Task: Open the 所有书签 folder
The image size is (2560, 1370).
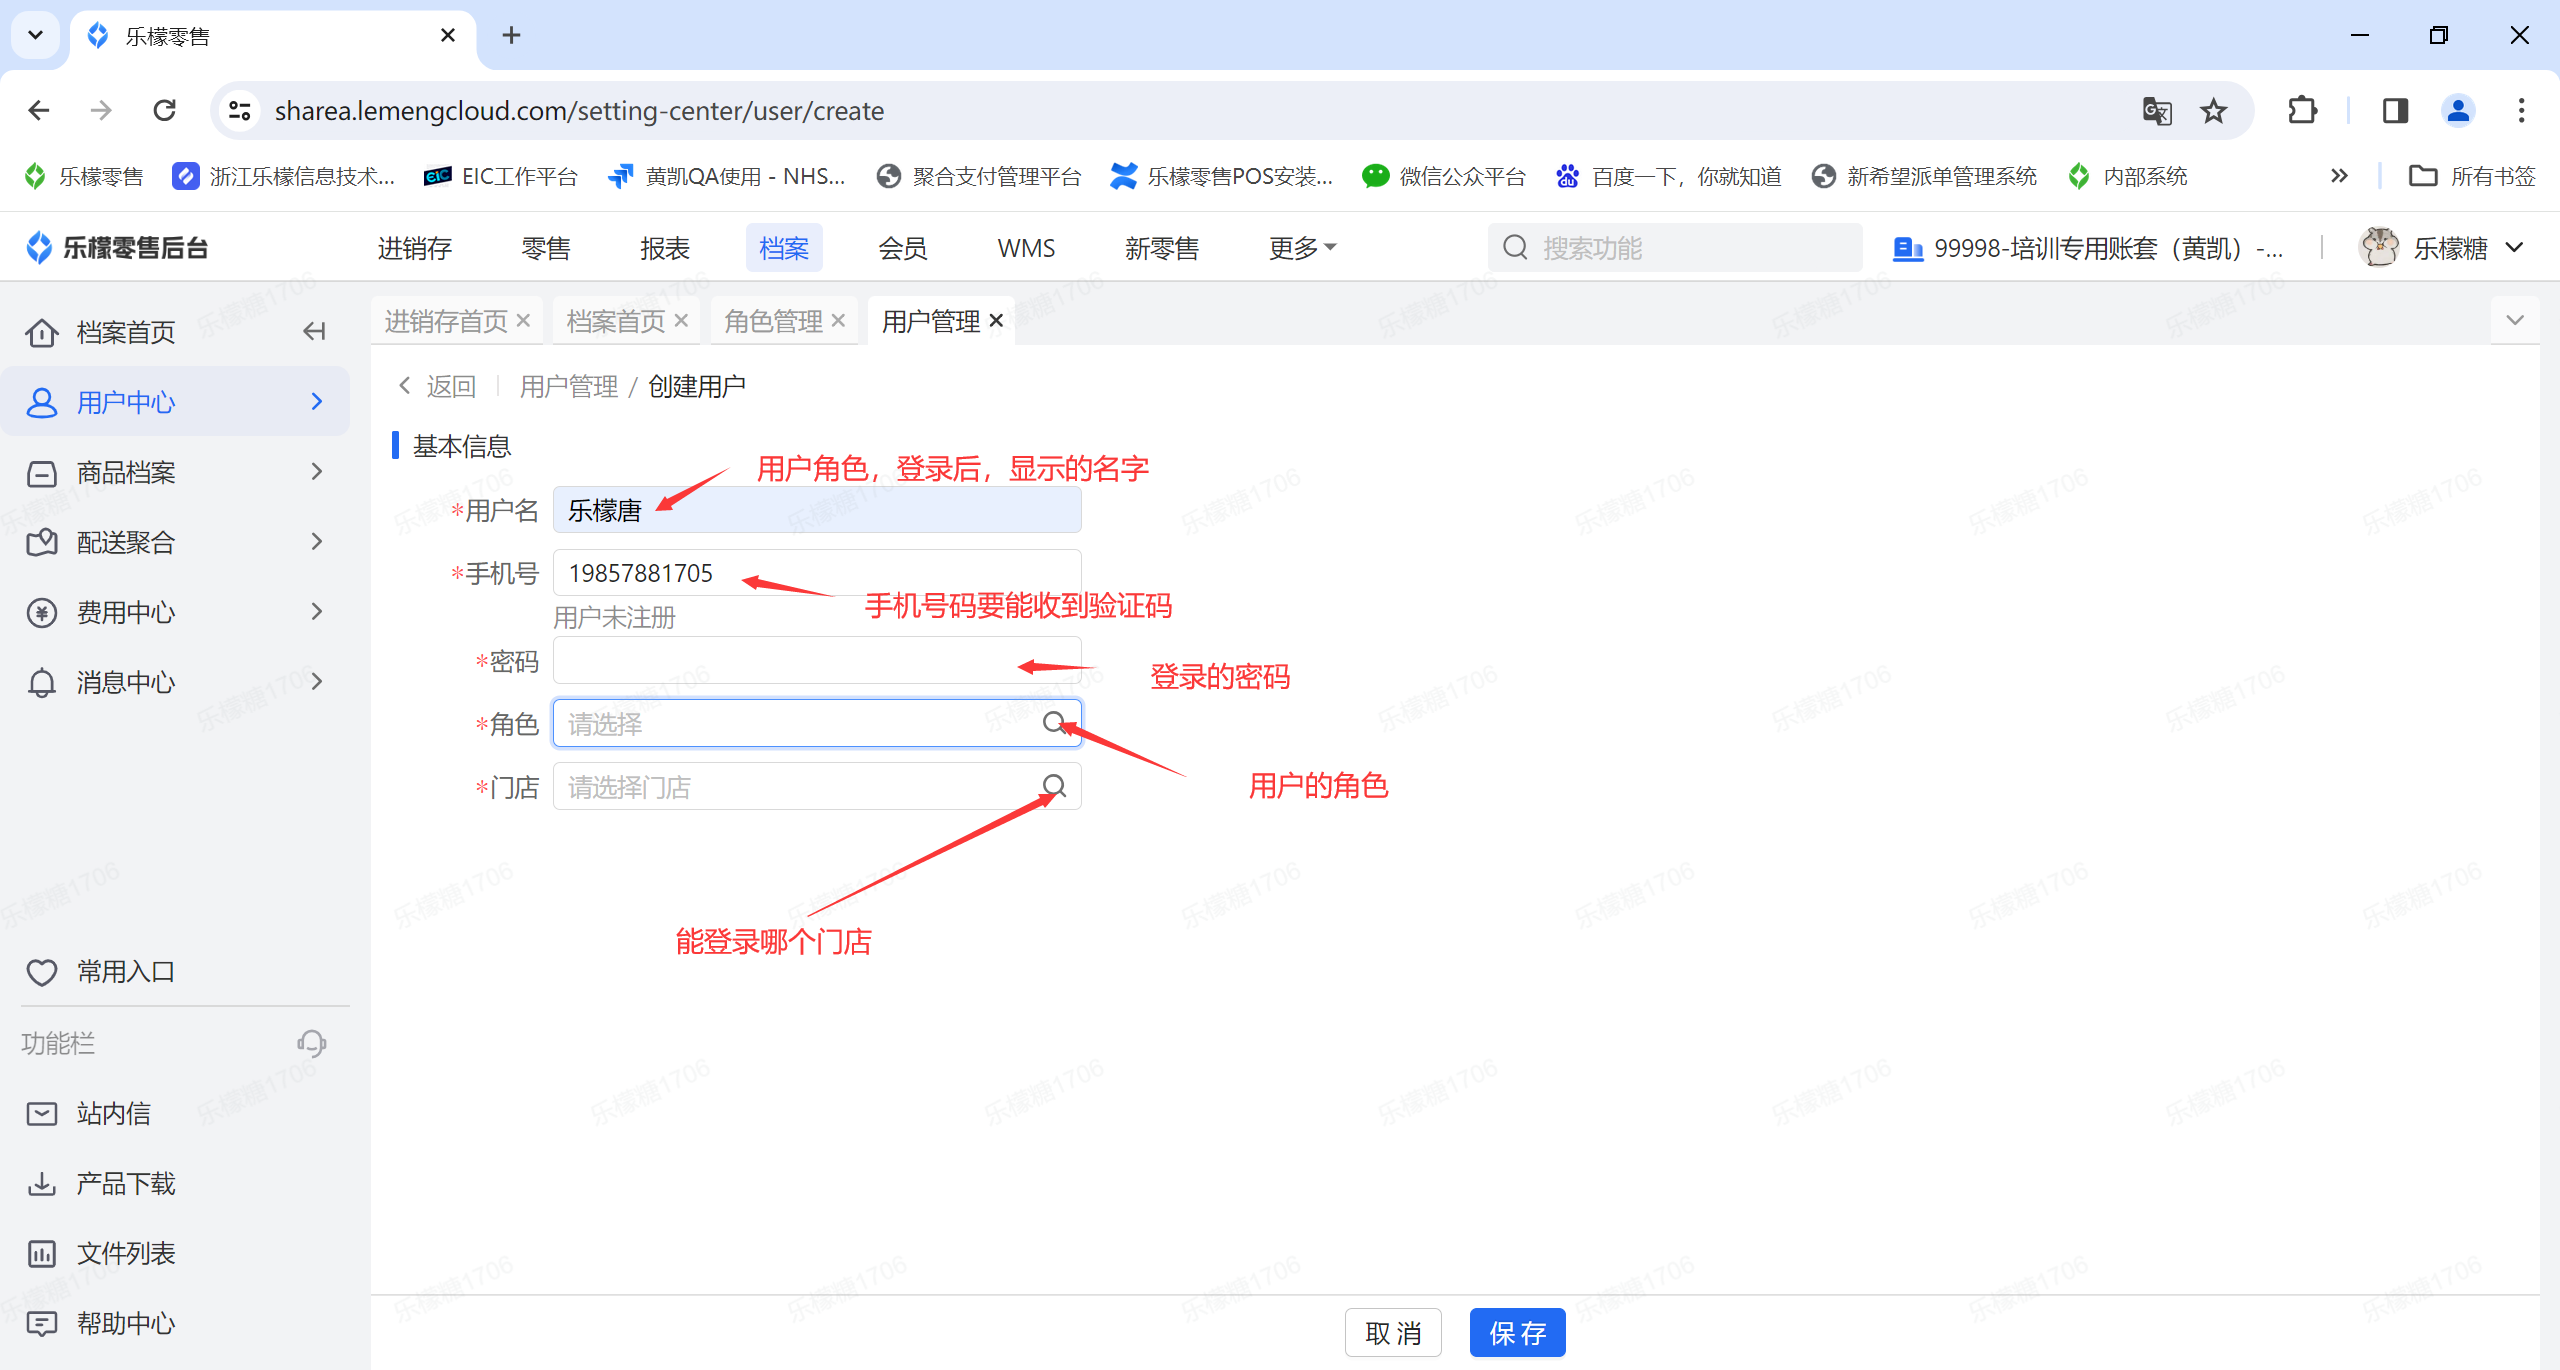Action: point(2472,176)
